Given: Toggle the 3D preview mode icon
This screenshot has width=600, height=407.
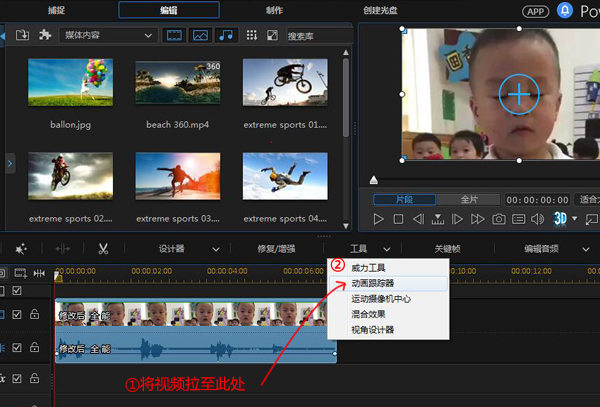Looking at the screenshot, I should pos(560,219).
